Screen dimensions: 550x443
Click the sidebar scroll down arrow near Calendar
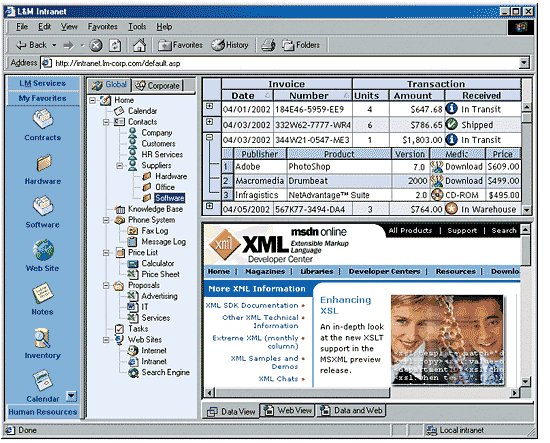pos(72,396)
